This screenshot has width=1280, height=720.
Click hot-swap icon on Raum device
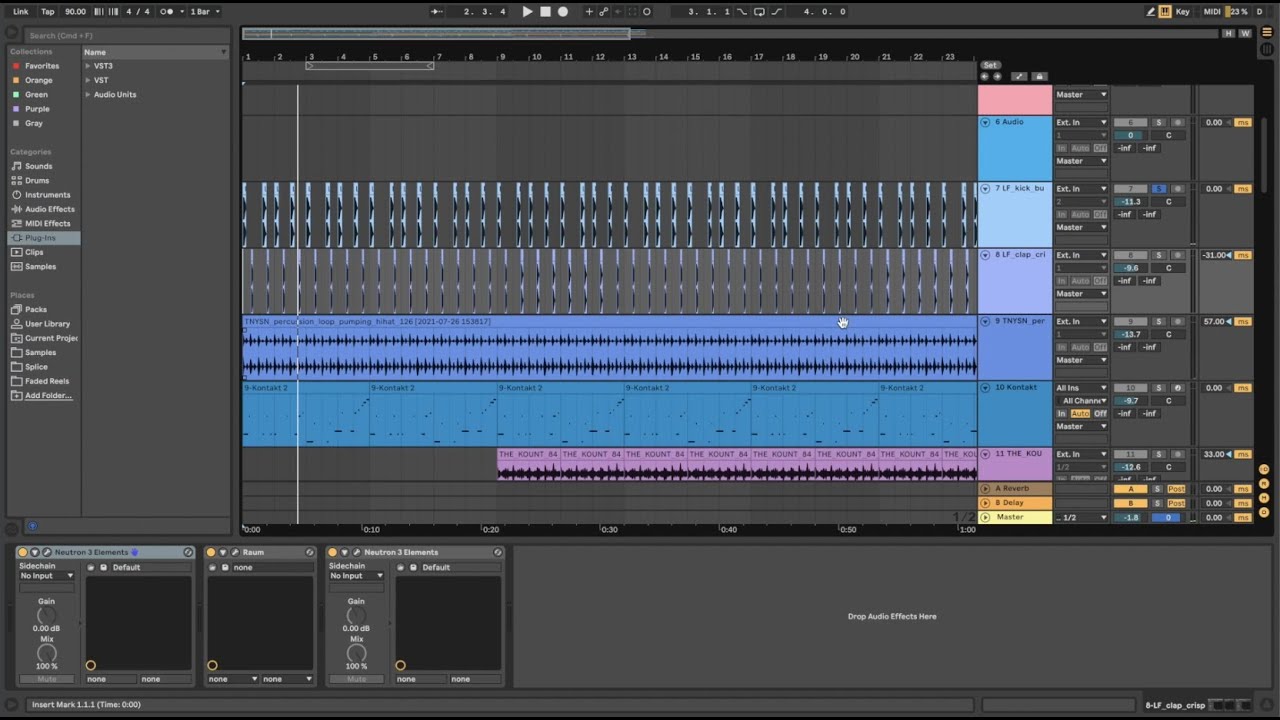pyautogui.click(x=309, y=552)
